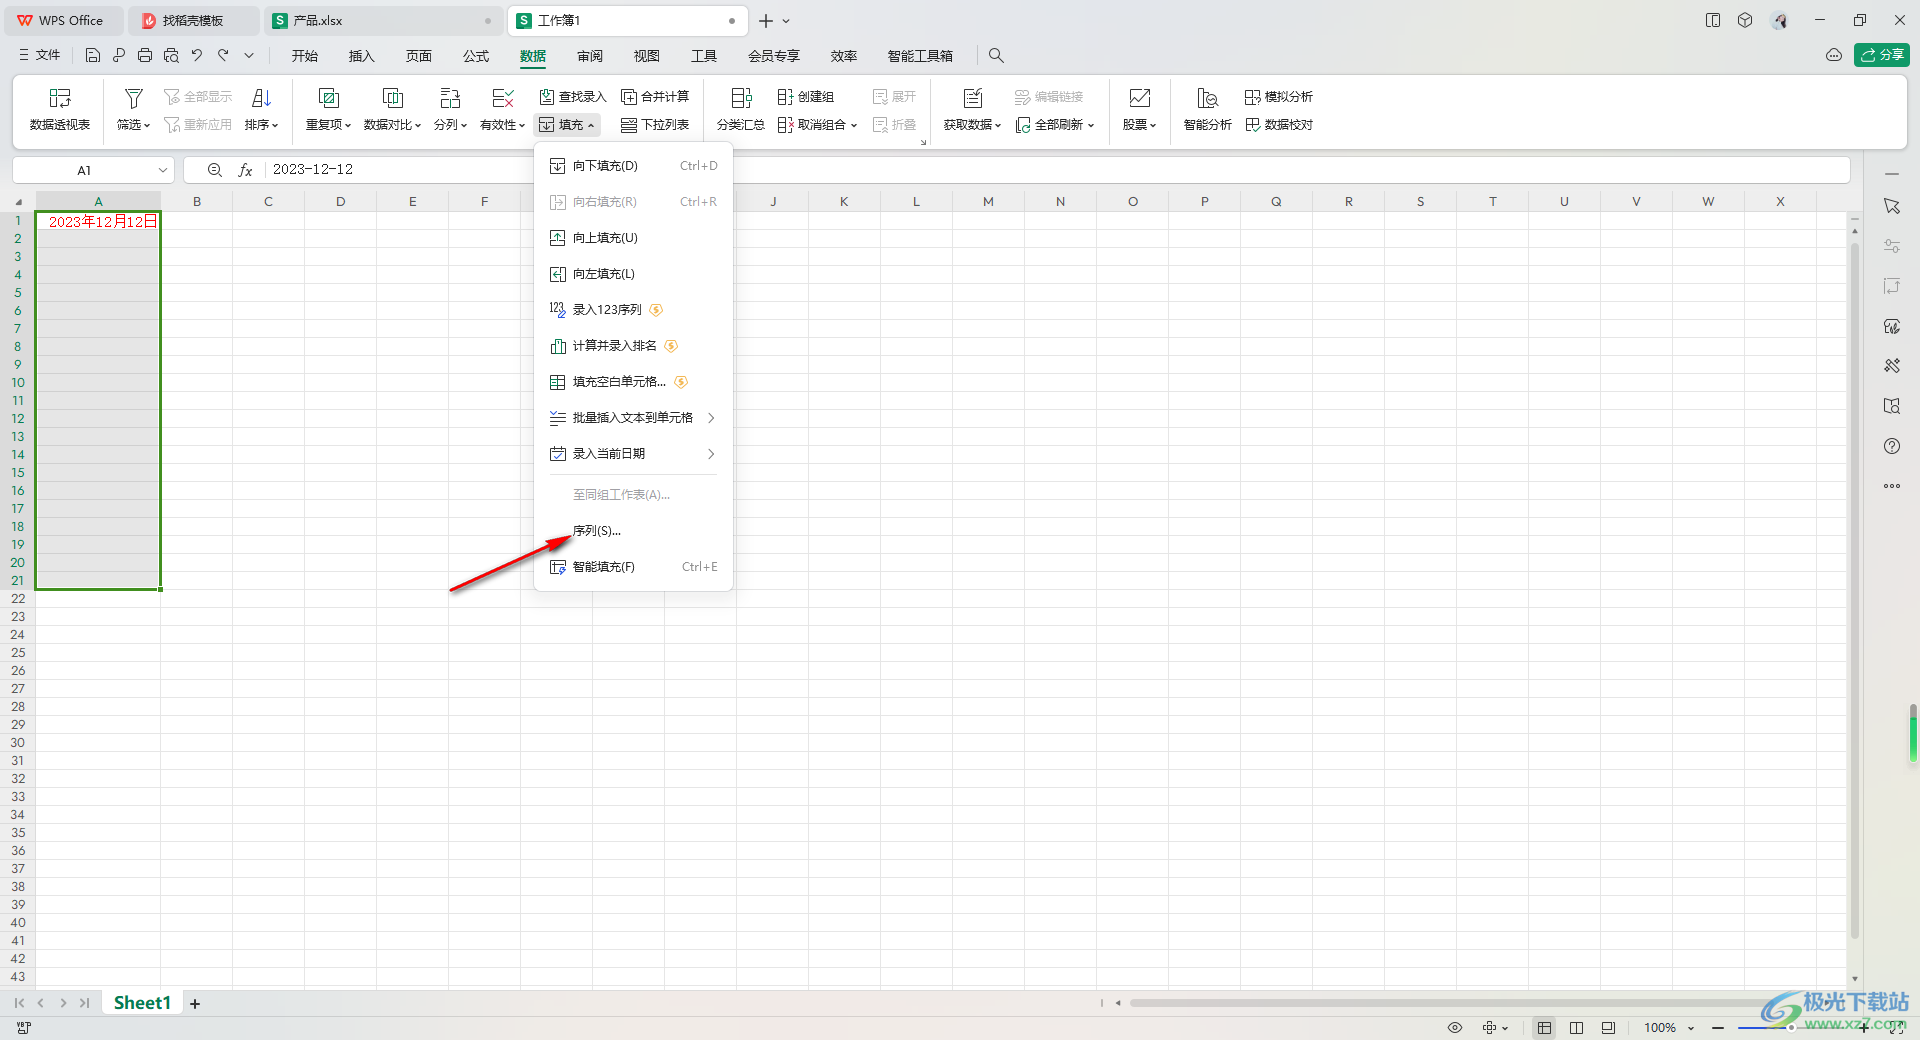Choose Fill Left (向左填充) menu item
Image resolution: width=1920 pixels, height=1040 pixels.
pos(633,274)
